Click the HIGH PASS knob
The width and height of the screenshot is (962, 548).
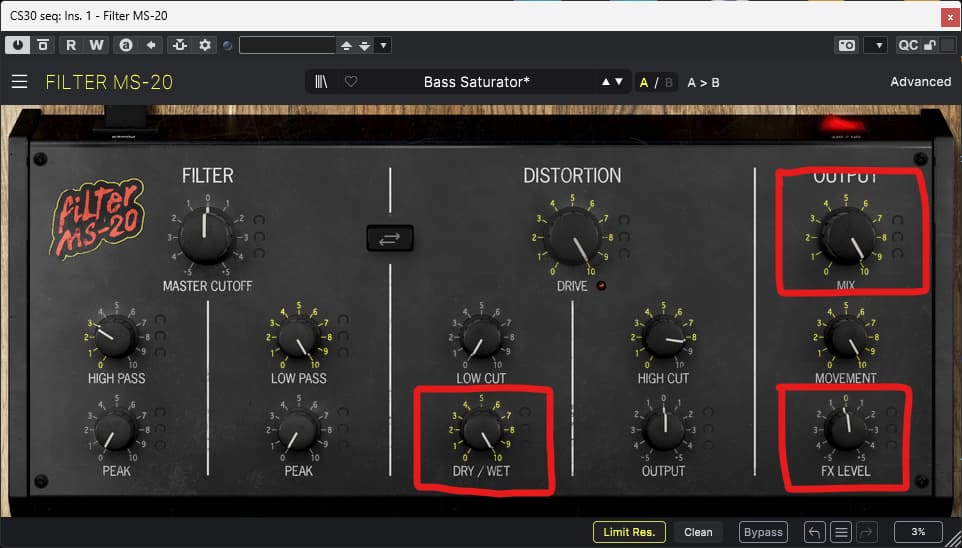(116, 336)
